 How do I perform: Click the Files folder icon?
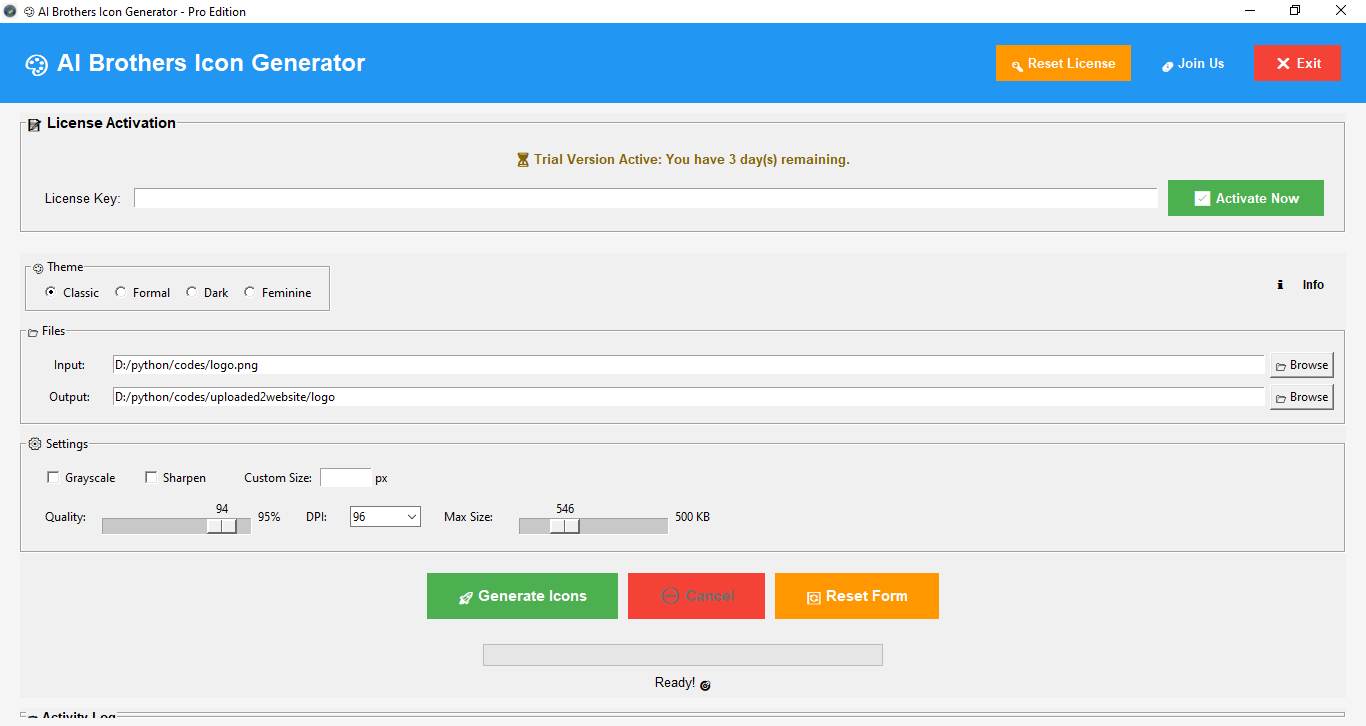[x=33, y=332]
